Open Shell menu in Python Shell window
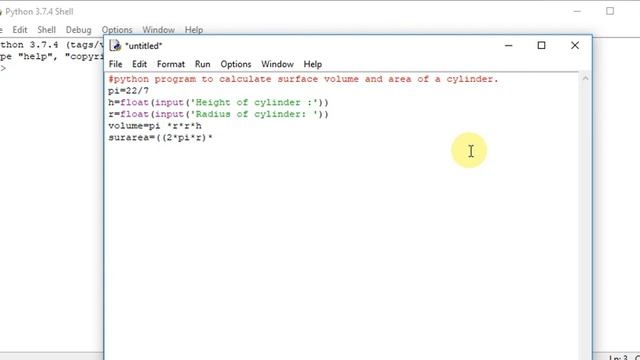The width and height of the screenshot is (640, 360). click(x=47, y=30)
